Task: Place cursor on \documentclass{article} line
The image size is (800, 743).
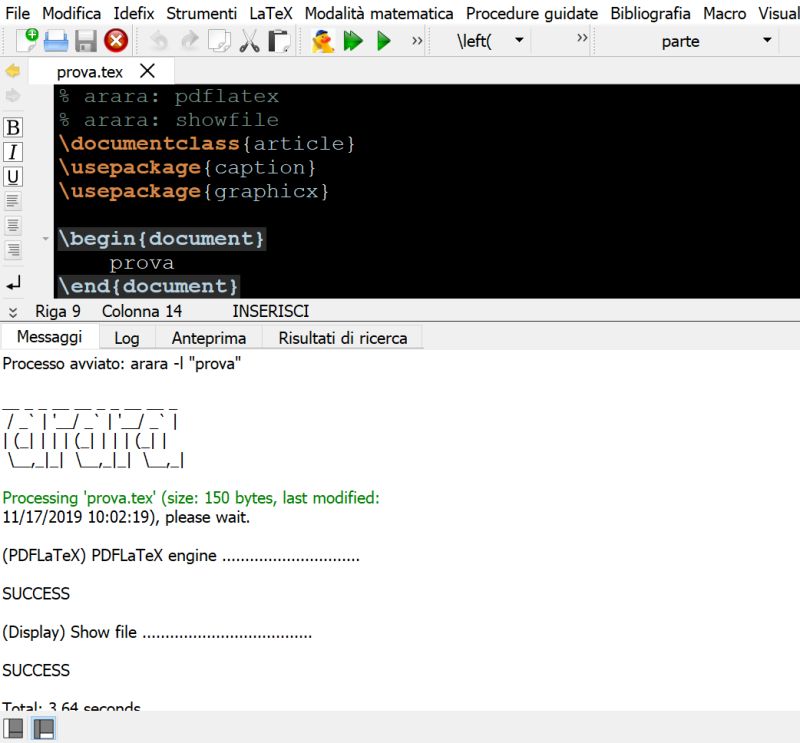Action: (207, 143)
